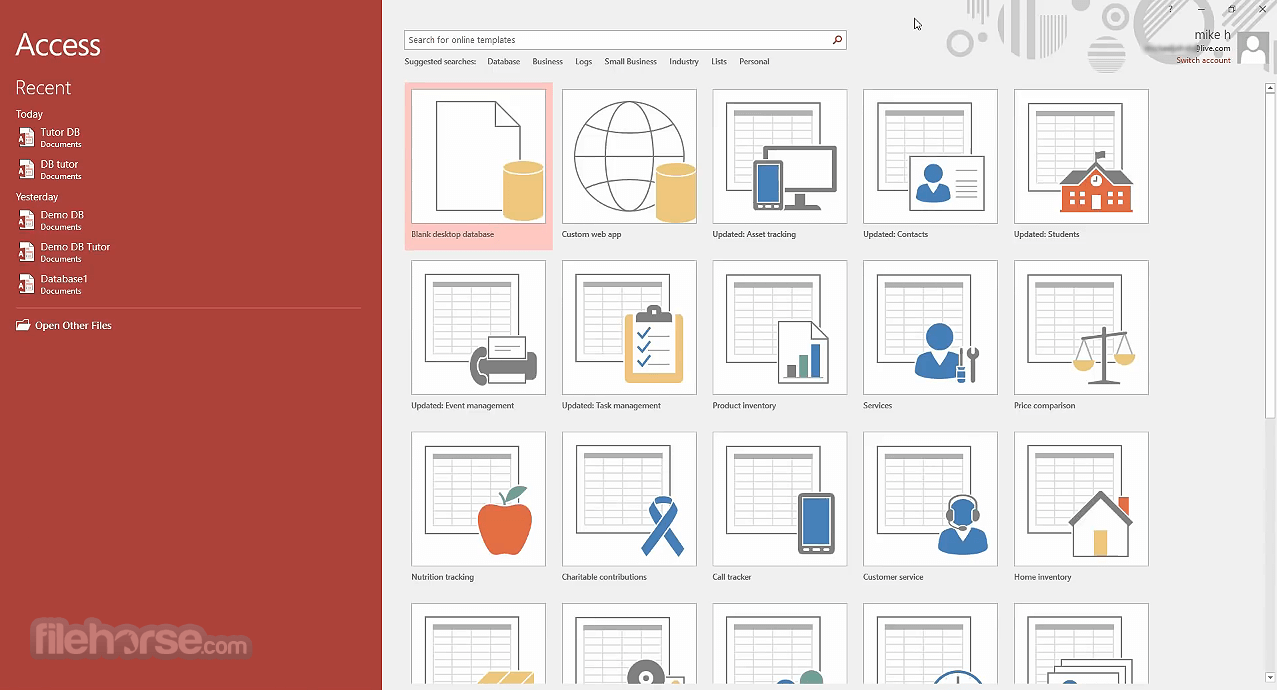Click the Industry suggested search

pyautogui.click(x=684, y=62)
